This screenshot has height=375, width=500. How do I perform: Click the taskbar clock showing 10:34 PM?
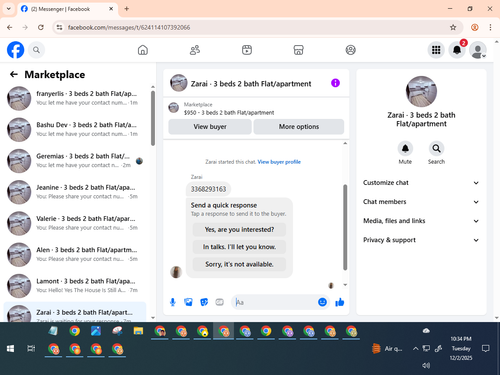[461, 348]
